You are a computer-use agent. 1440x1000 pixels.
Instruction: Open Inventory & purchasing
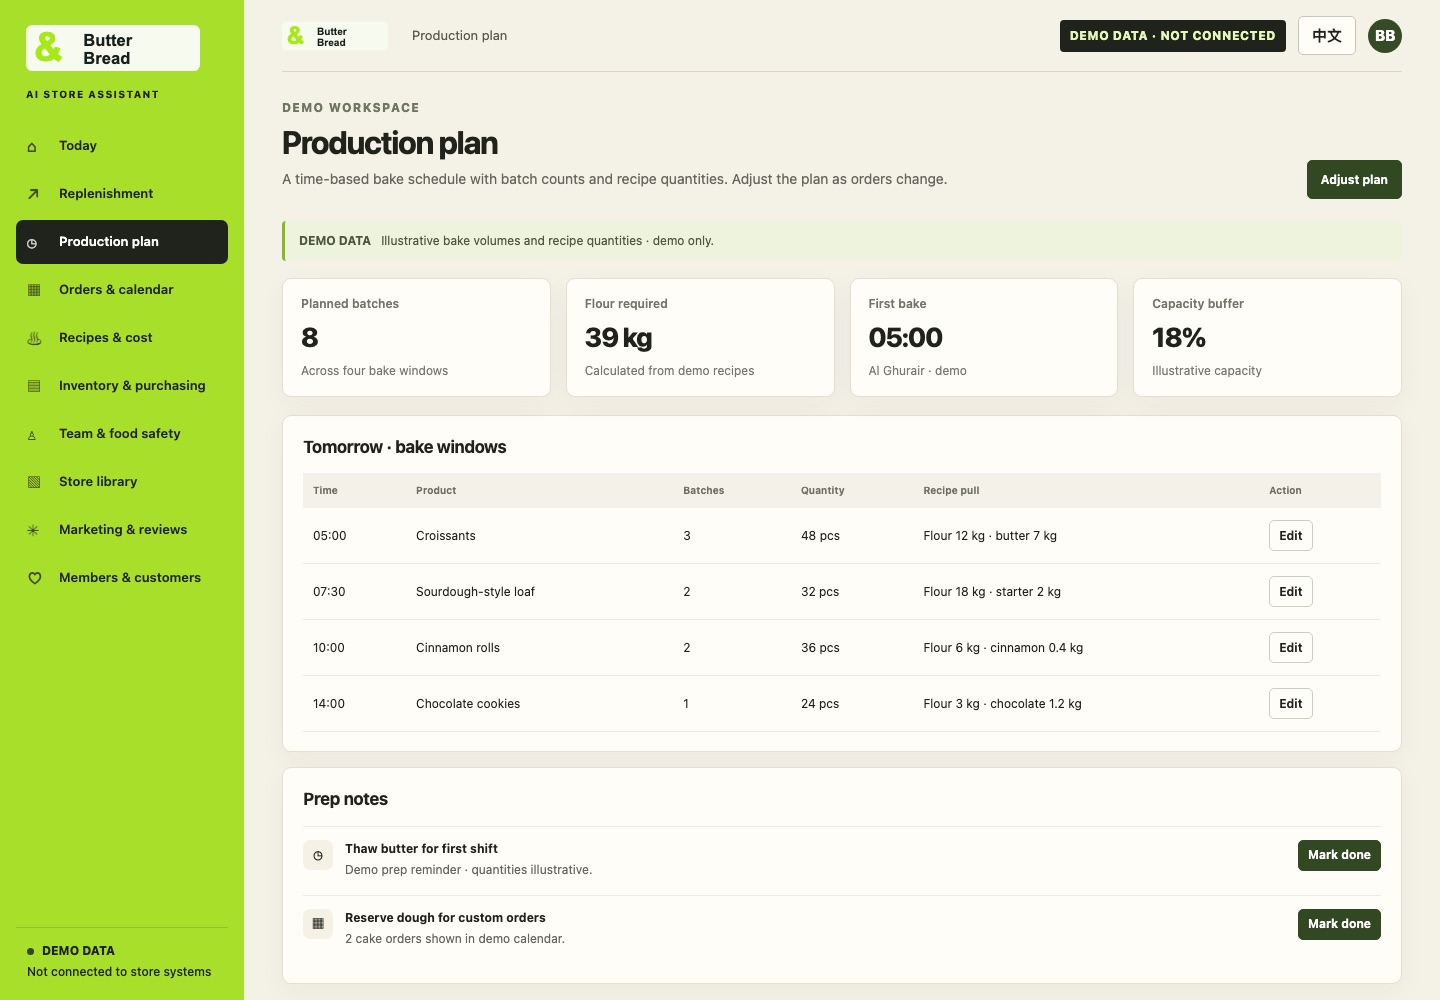(x=122, y=386)
